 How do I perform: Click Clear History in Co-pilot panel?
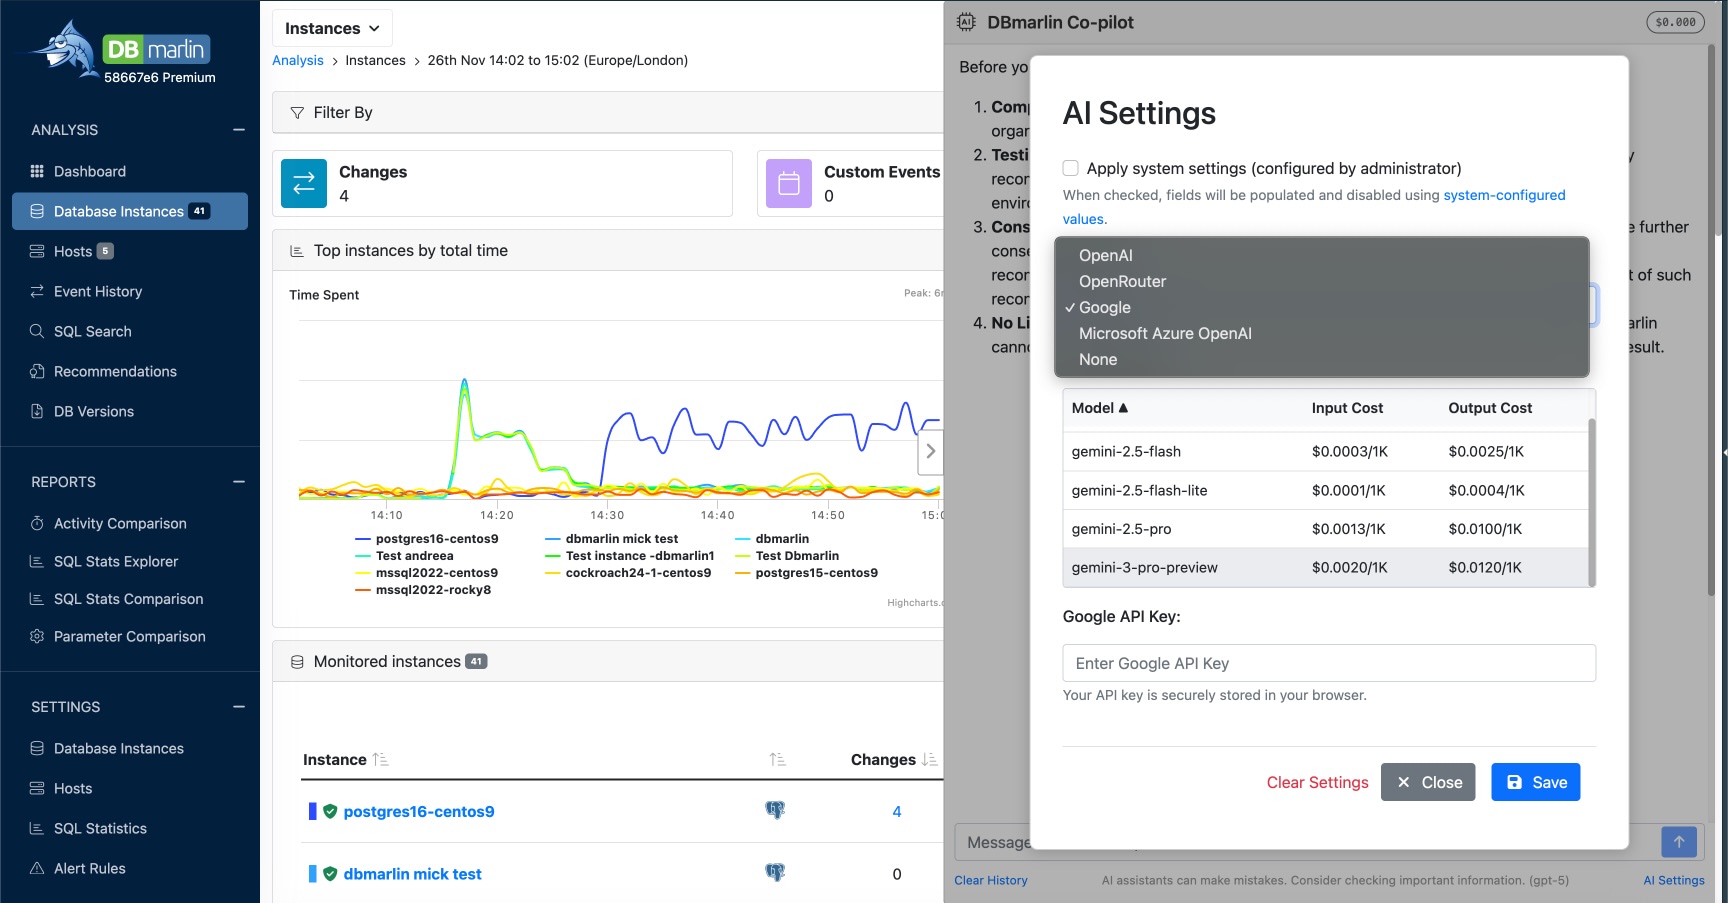[x=991, y=880]
